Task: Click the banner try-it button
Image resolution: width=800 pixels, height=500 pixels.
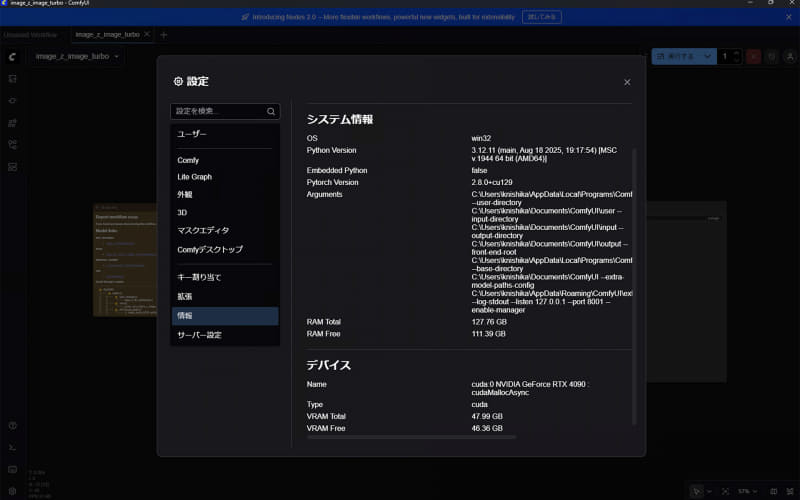Action: coord(542,17)
